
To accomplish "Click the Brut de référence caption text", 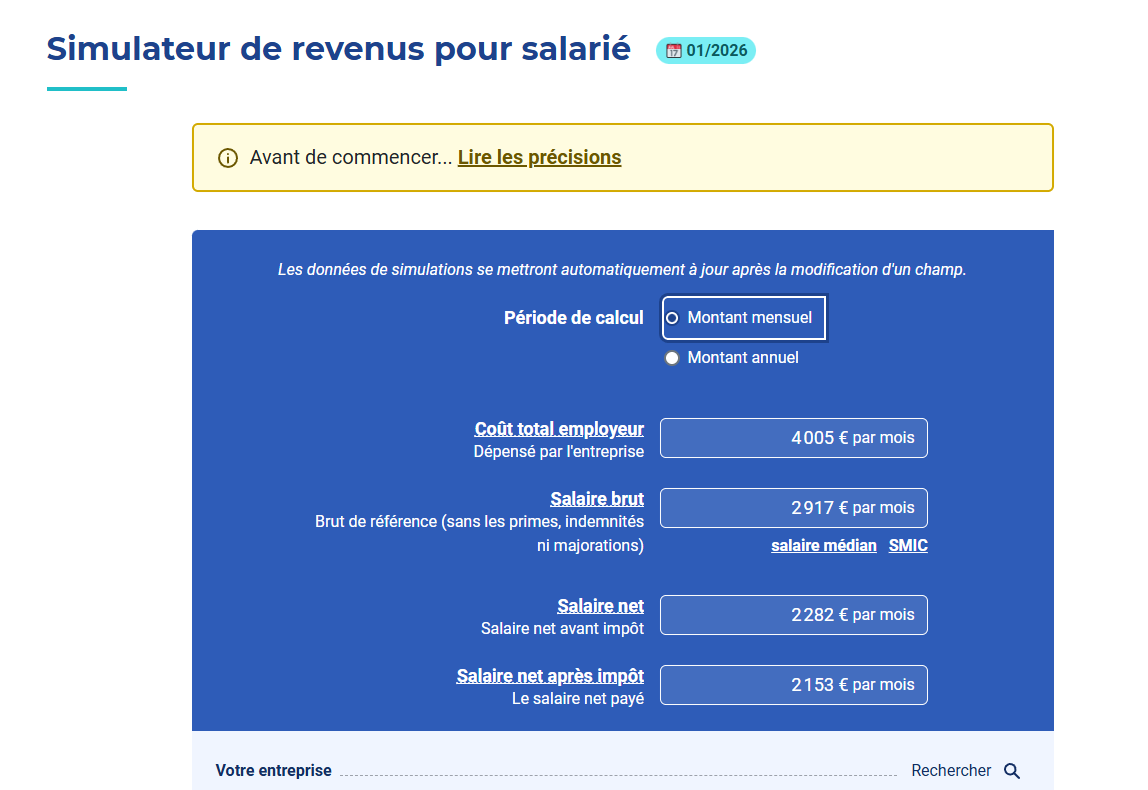I will click(x=480, y=534).
